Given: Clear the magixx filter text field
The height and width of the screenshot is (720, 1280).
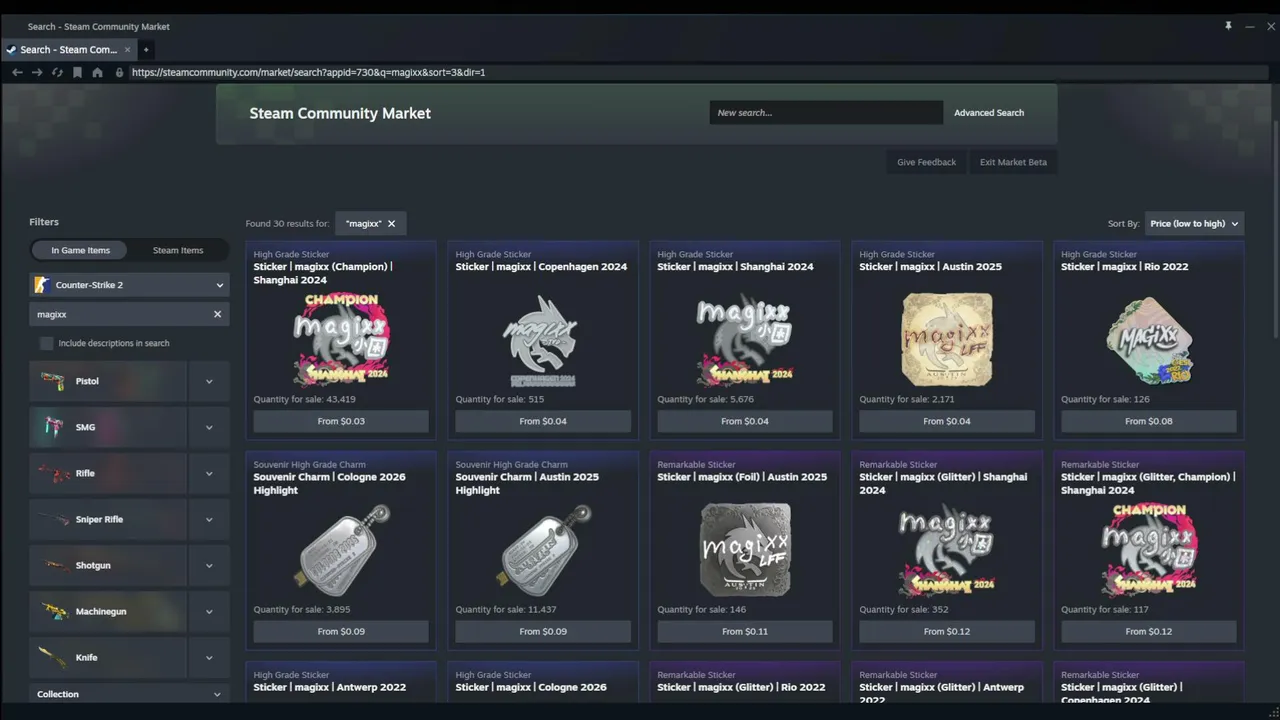Looking at the screenshot, I should 217,314.
